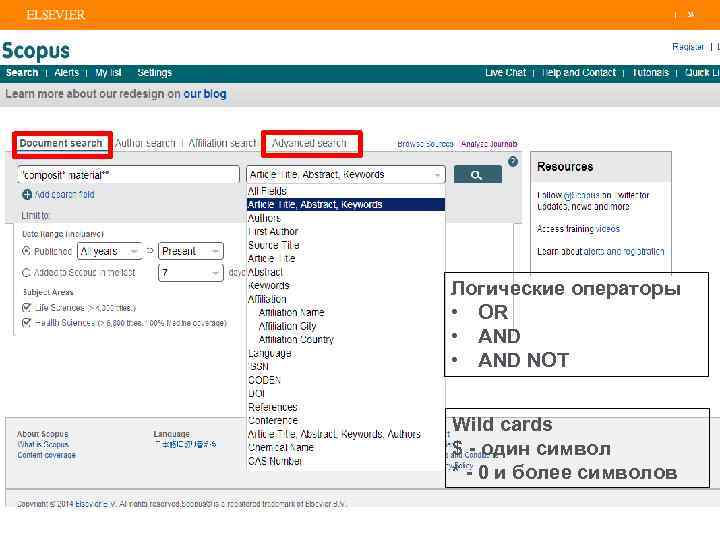
Task: Select Affiliation City option
Action: click(x=287, y=326)
